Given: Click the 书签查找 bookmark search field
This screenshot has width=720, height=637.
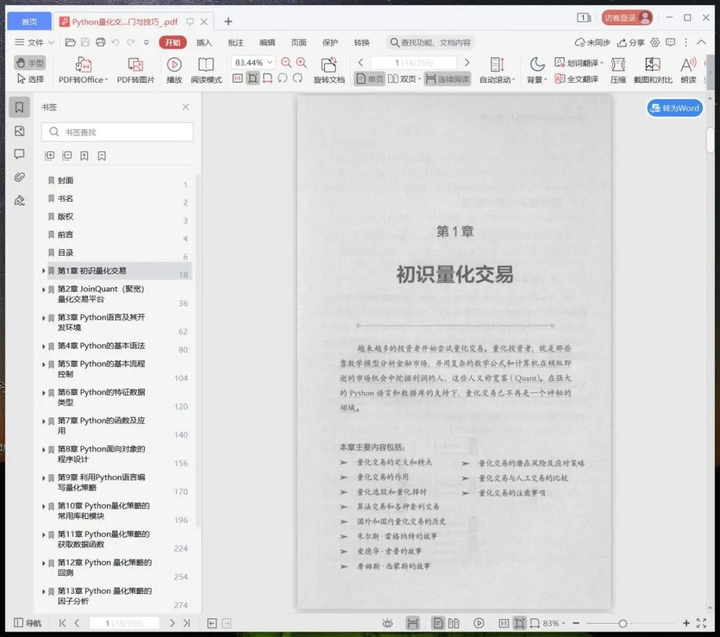Looking at the screenshot, I should pyautogui.click(x=118, y=132).
